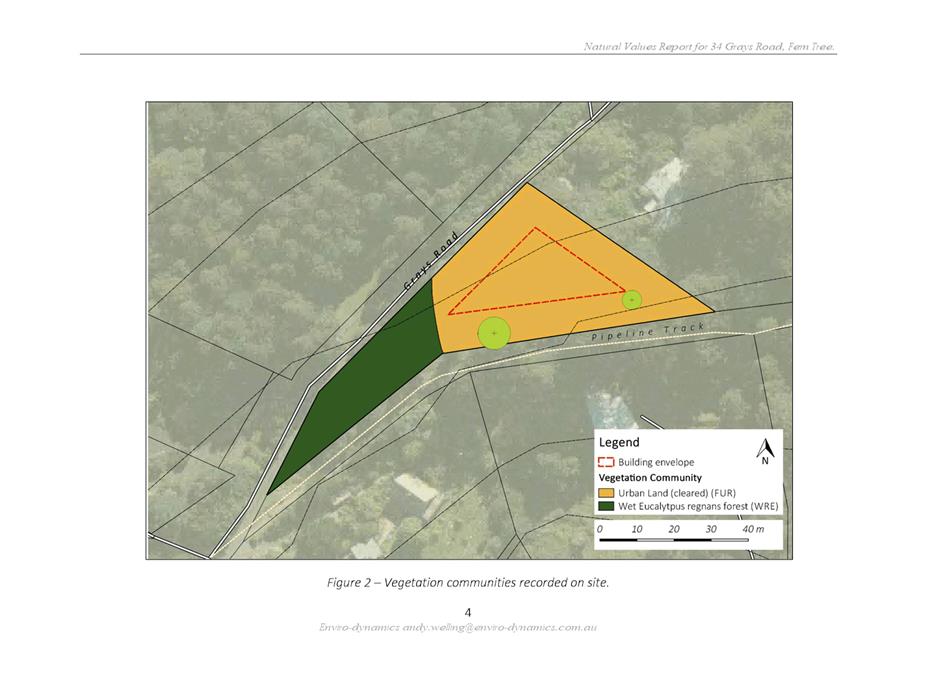951x673 pixels.
Task: Click the '0' scale bar label
Action: point(600,529)
